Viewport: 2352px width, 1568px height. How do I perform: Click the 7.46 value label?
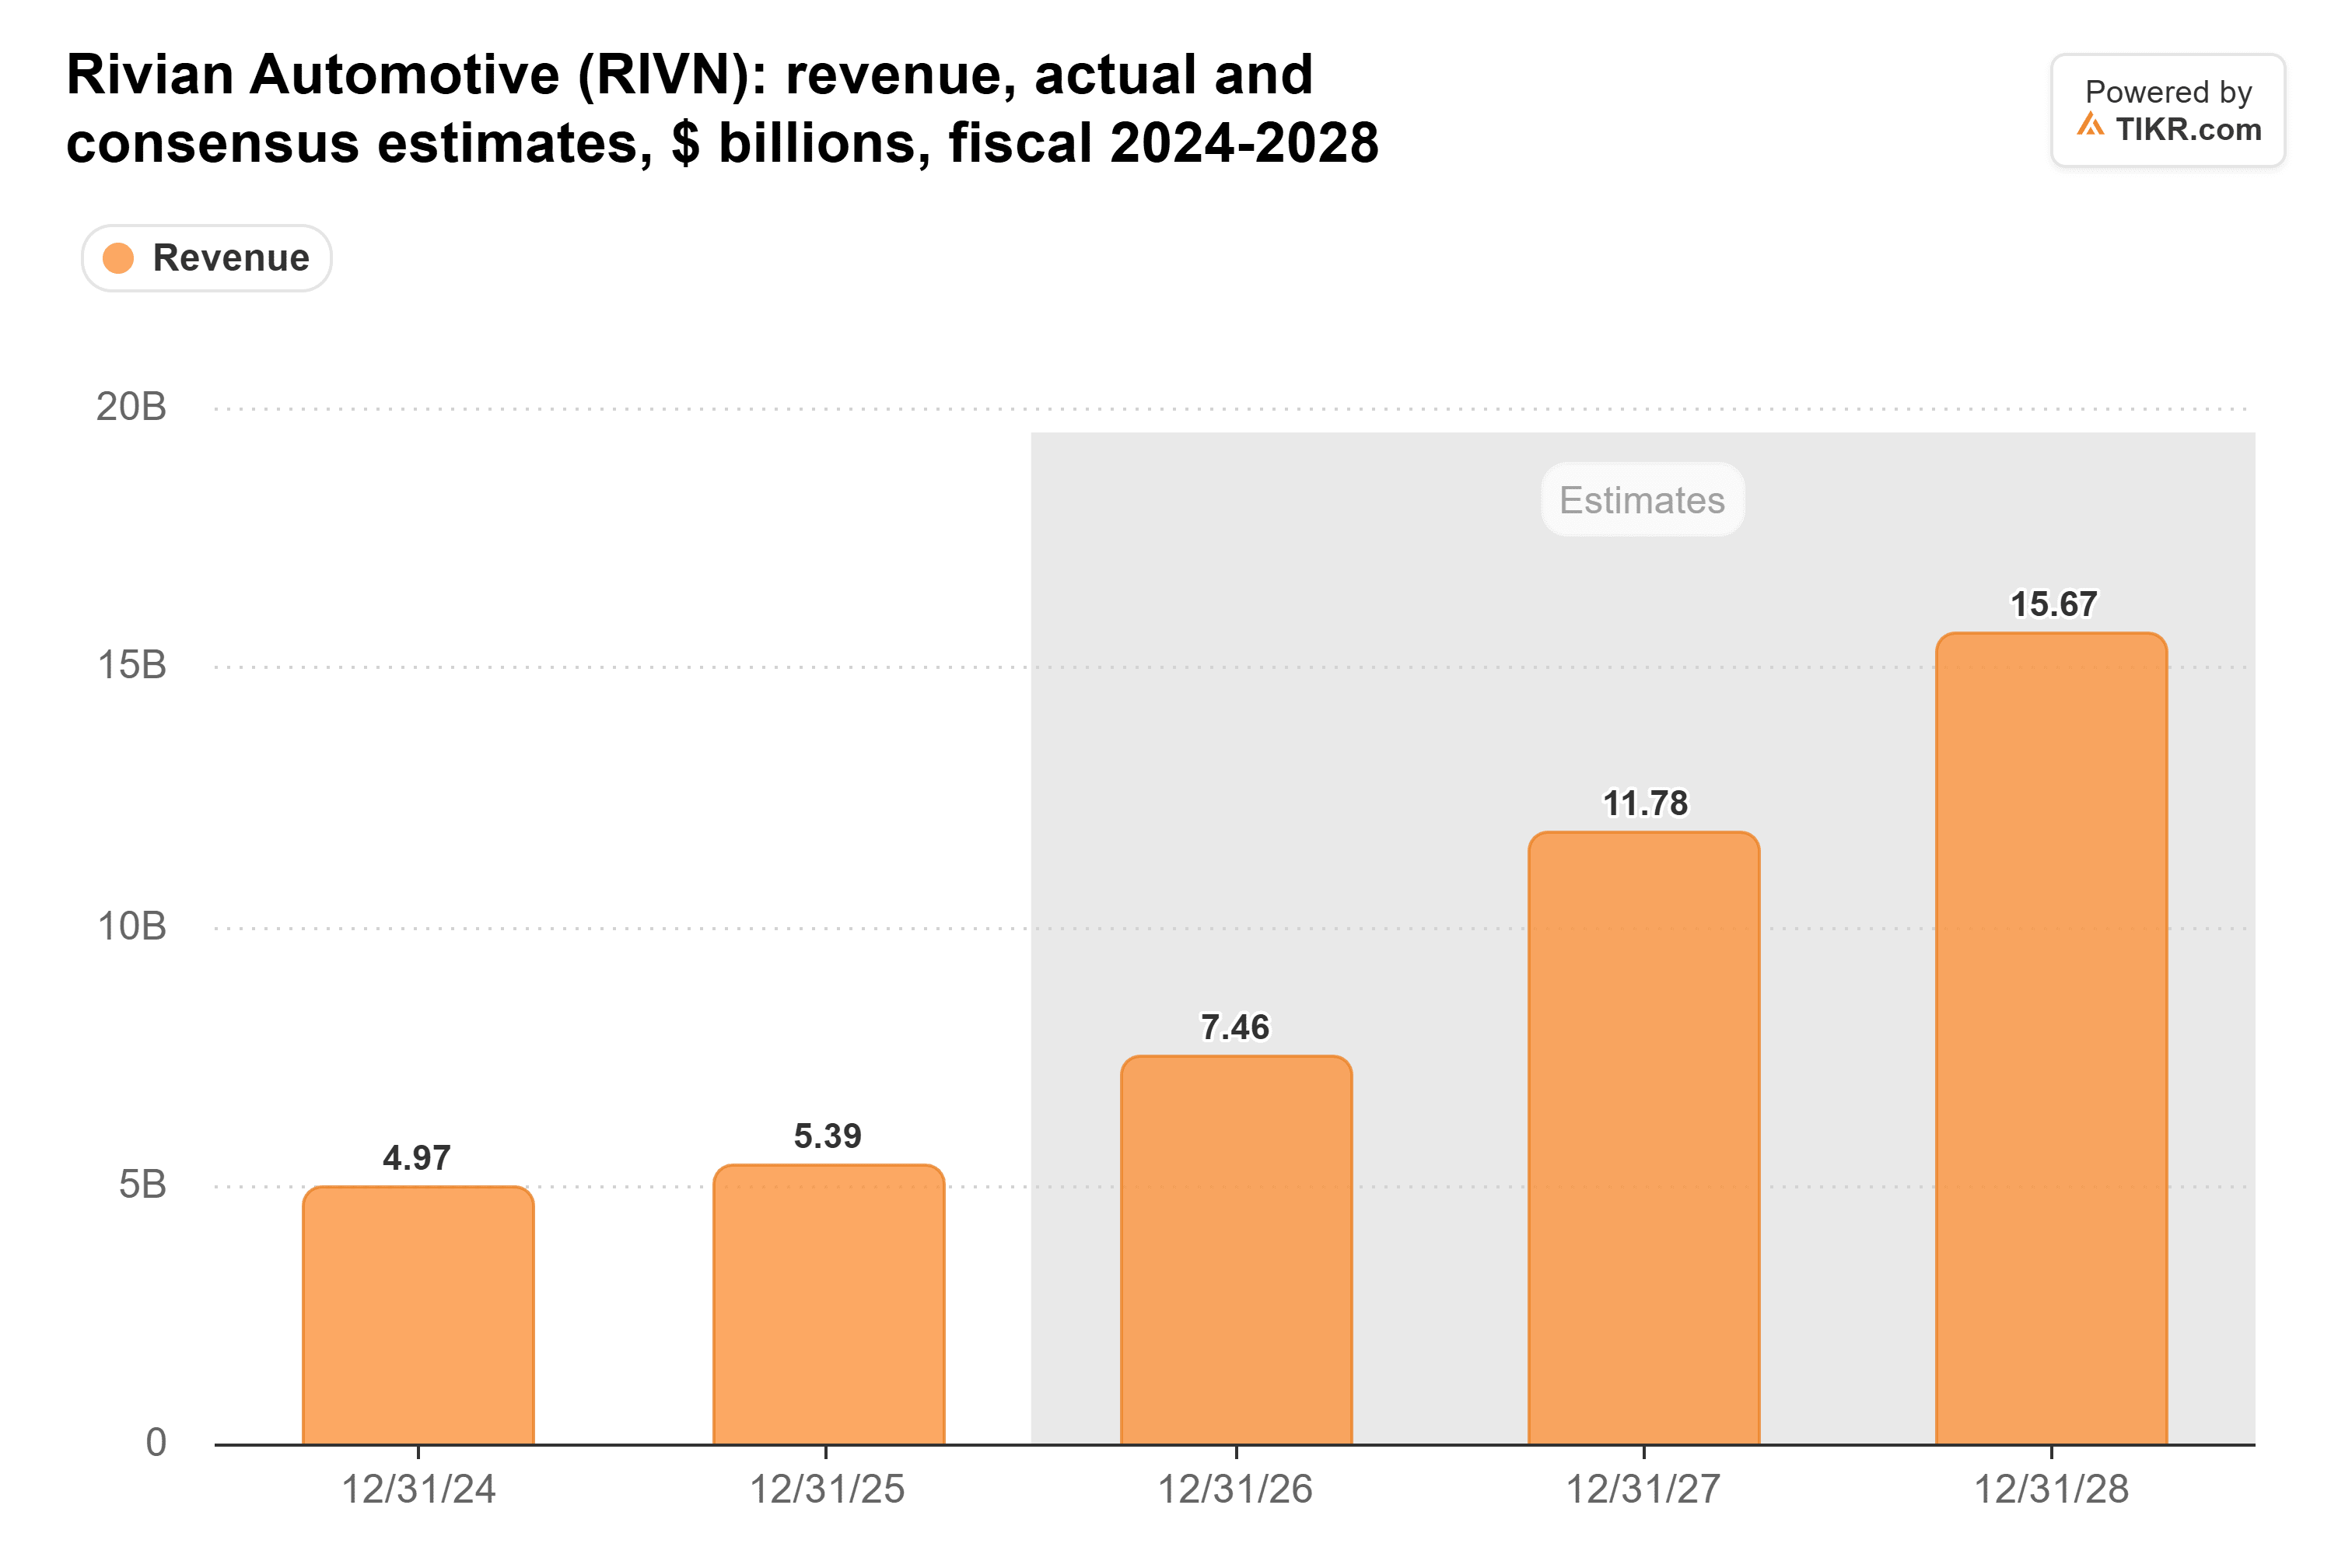1235,1027
